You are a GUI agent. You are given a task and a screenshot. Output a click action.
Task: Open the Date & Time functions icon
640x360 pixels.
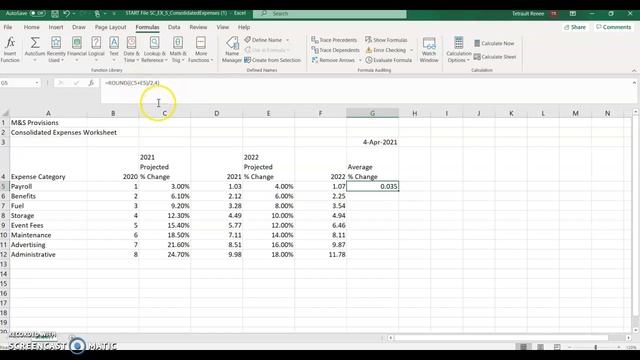coord(131,42)
